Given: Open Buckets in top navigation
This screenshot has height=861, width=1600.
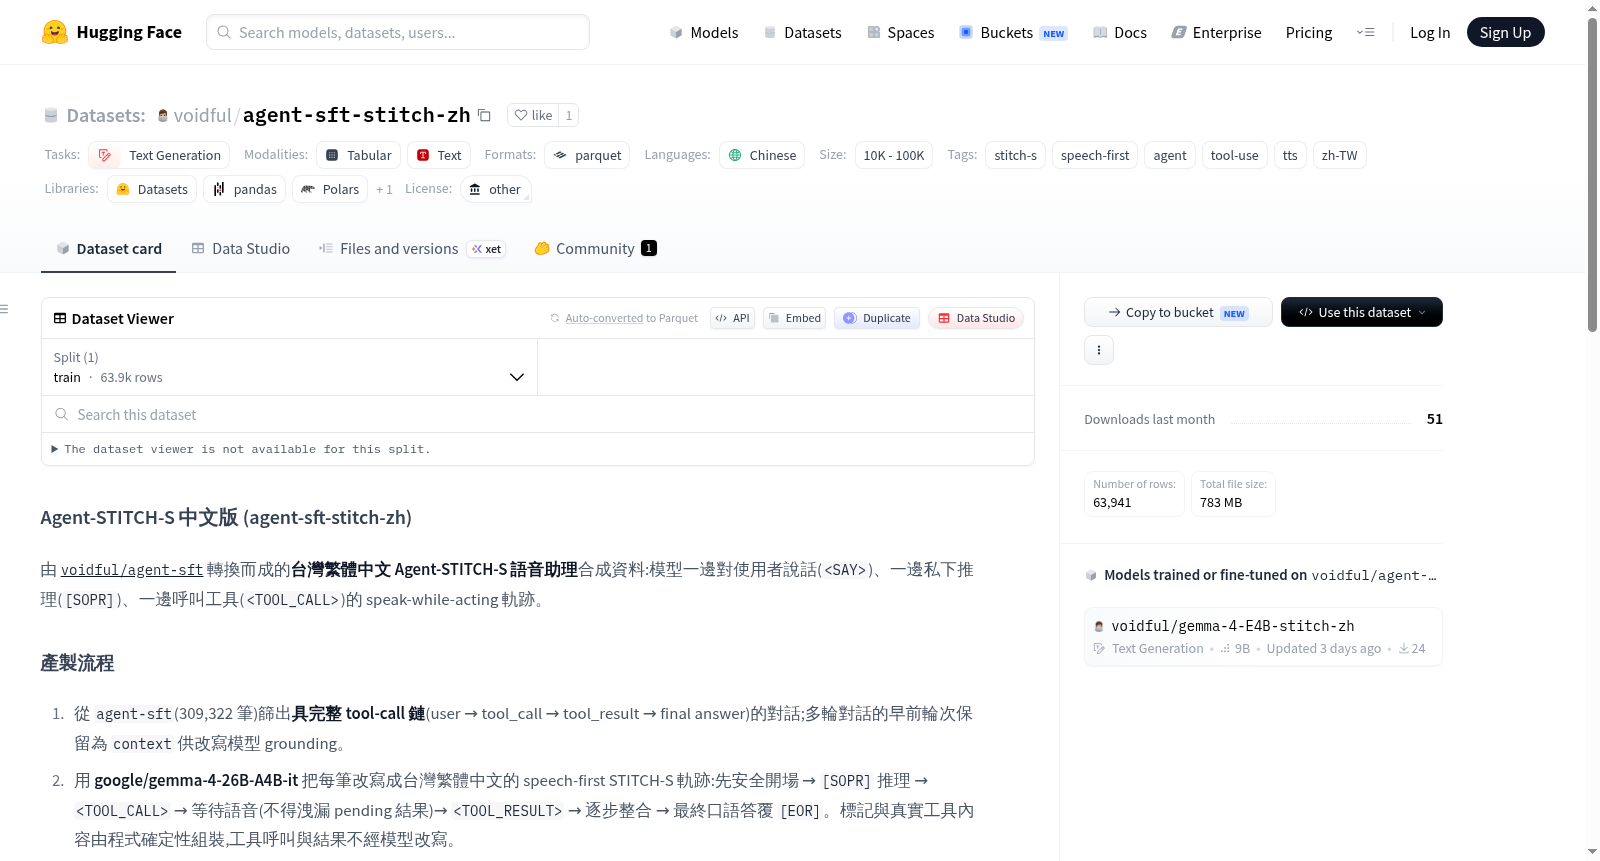Looking at the screenshot, I should (1013, 32).
